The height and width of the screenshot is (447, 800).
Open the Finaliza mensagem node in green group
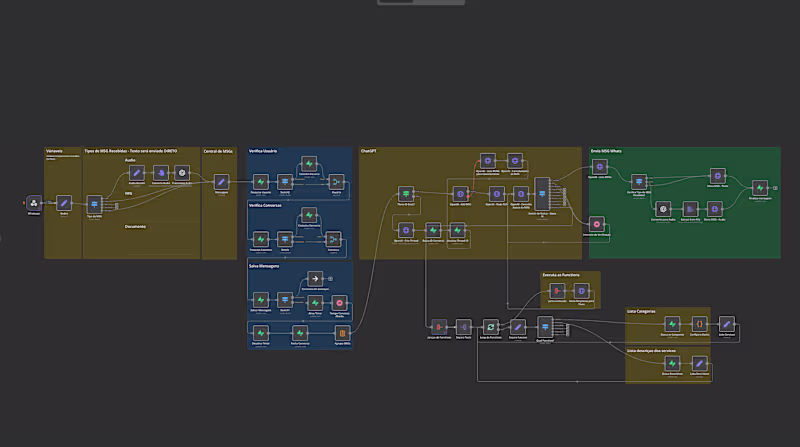(x=760, y=188)
